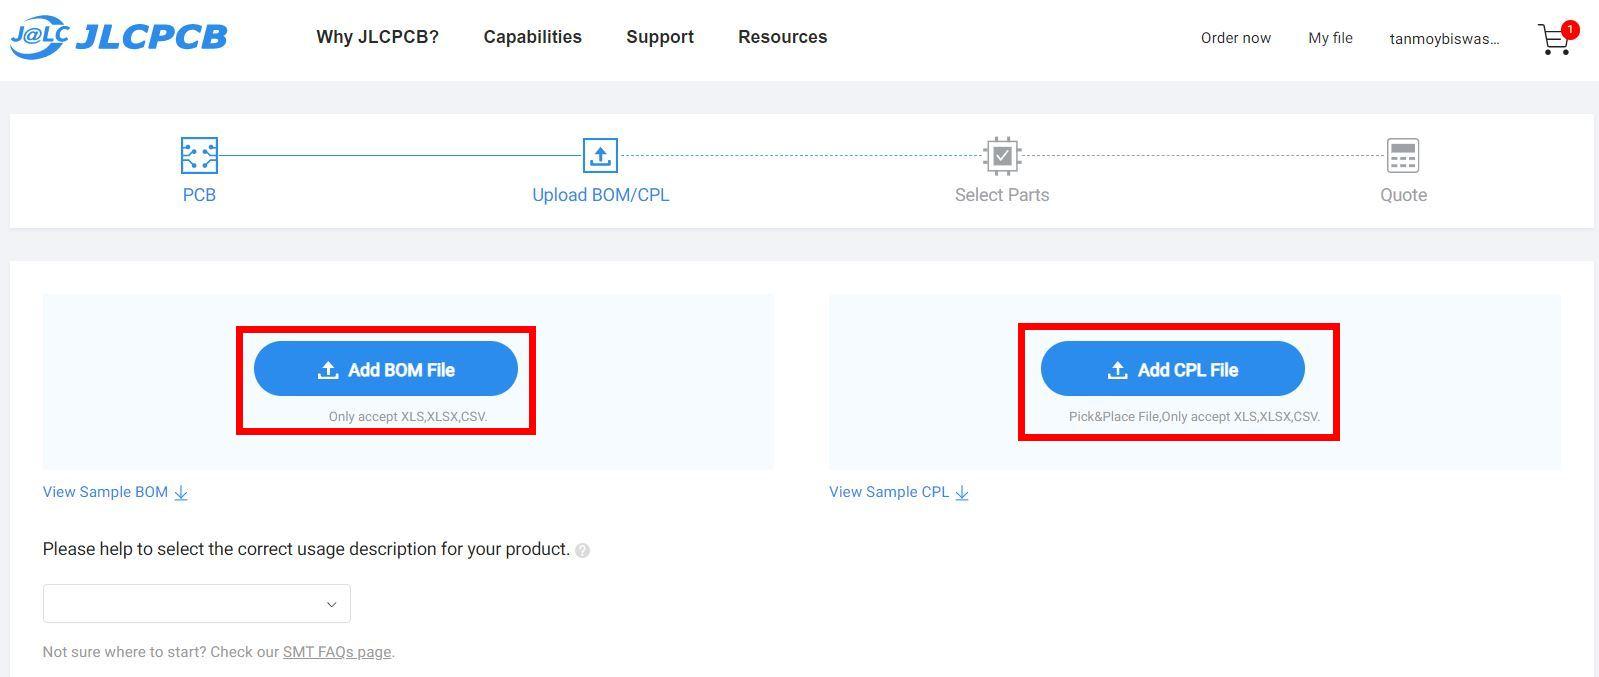Click the PCB step icon
Image resolution: width=1599 pixels, height=677 pixels.
click(x=199, y=156)
